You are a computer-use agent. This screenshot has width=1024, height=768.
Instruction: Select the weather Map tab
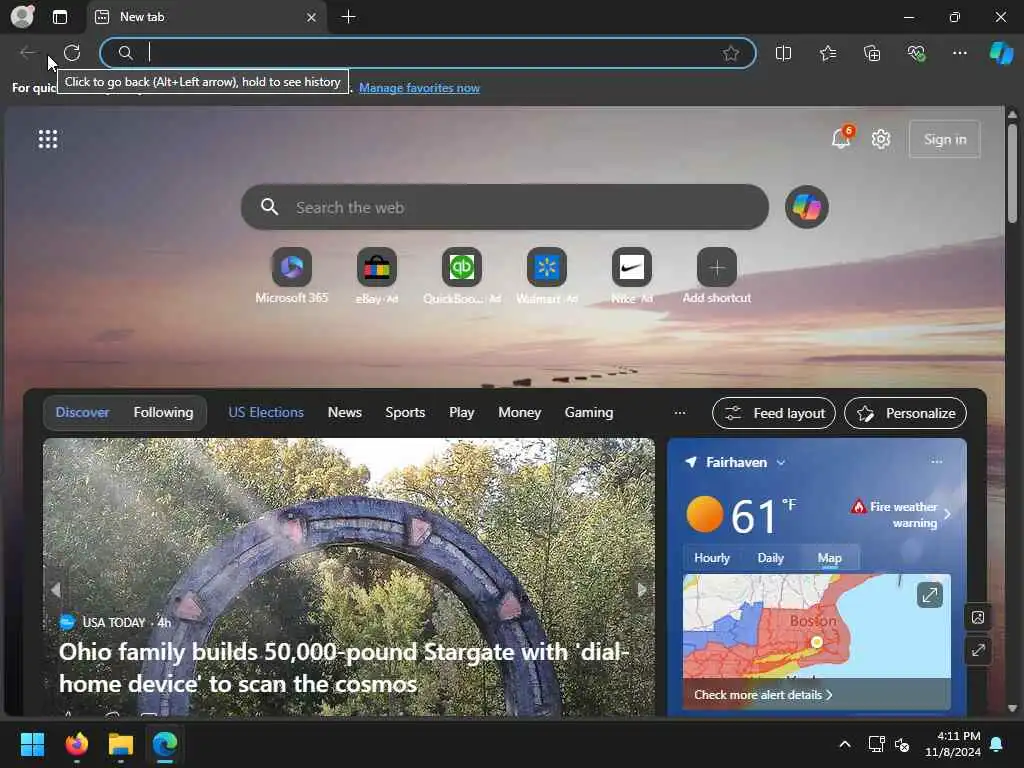pyautogui.click(x=829, y=558)
